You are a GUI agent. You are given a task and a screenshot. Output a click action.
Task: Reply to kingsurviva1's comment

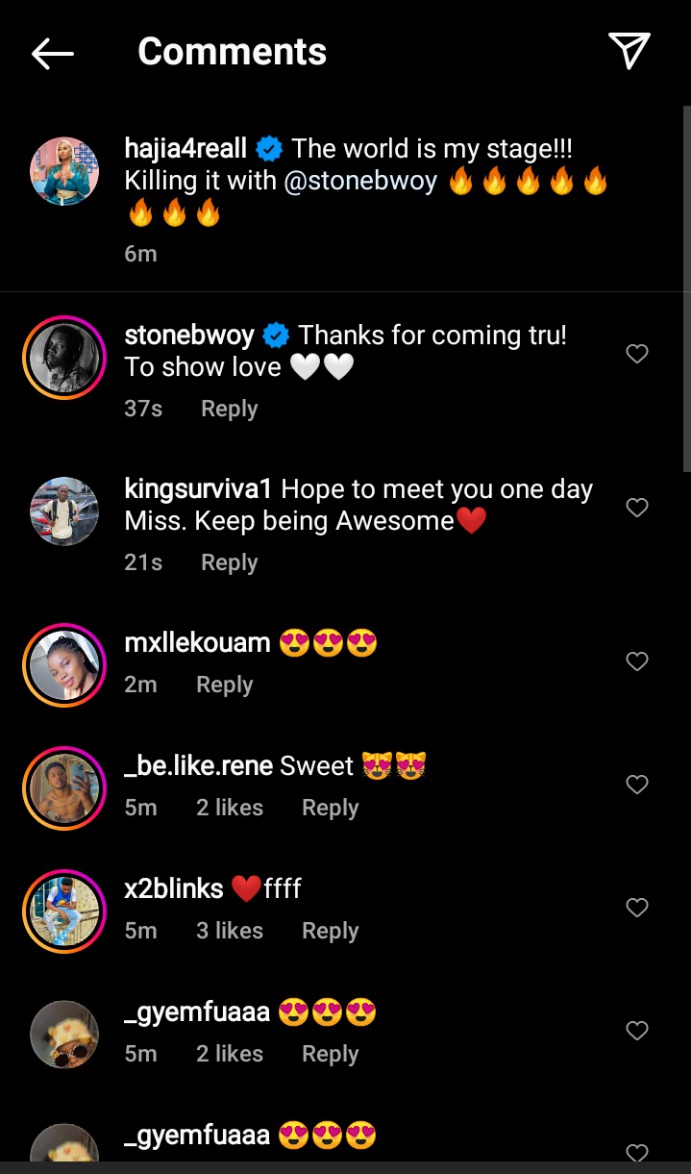pyautogui.click(x=229, y=563)
